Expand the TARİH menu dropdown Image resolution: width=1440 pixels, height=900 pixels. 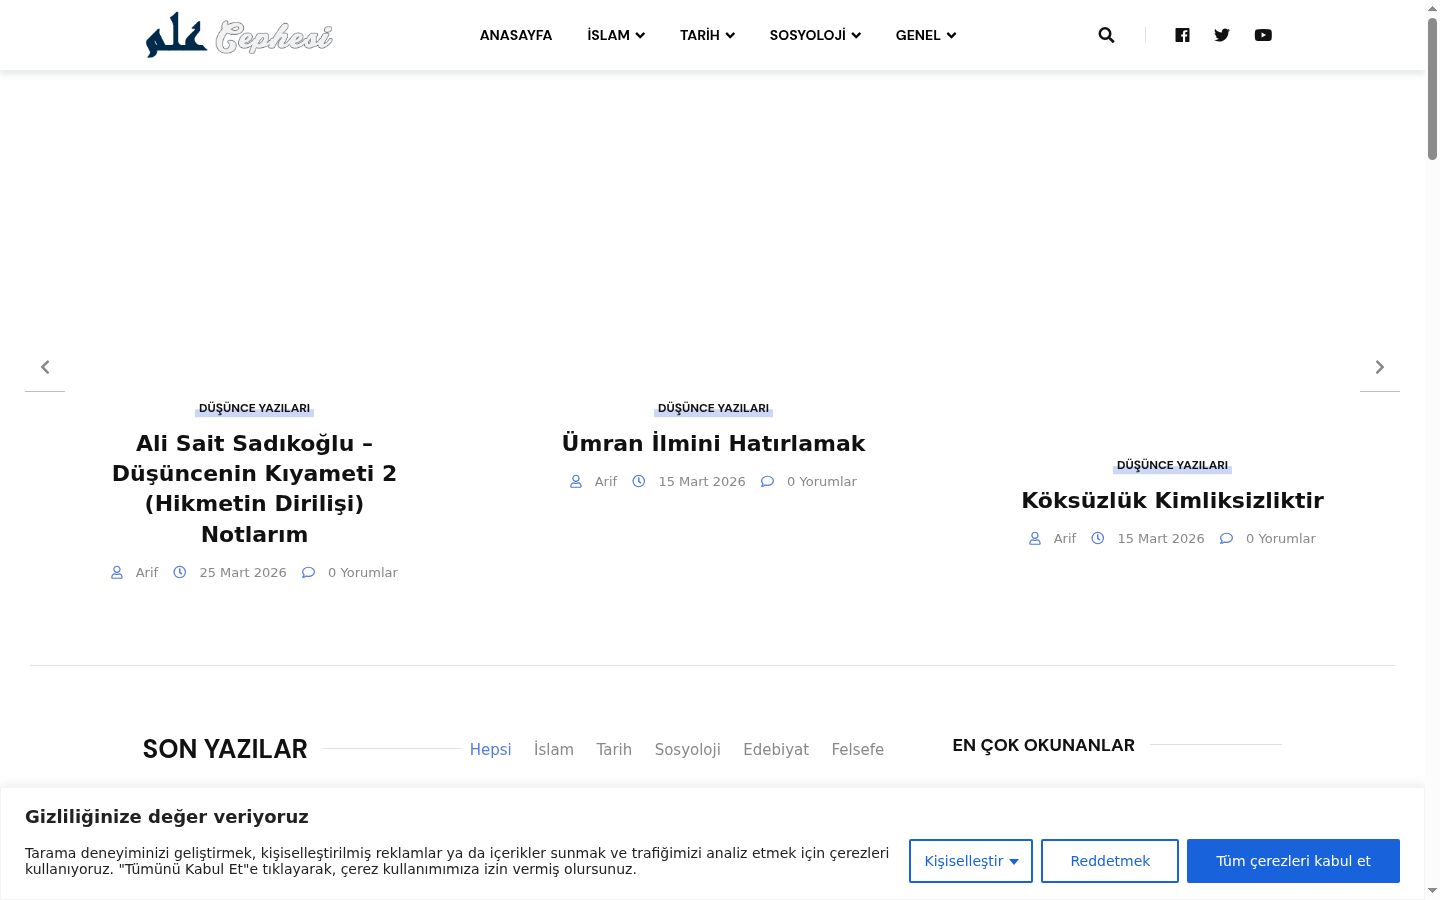(707, 35)
